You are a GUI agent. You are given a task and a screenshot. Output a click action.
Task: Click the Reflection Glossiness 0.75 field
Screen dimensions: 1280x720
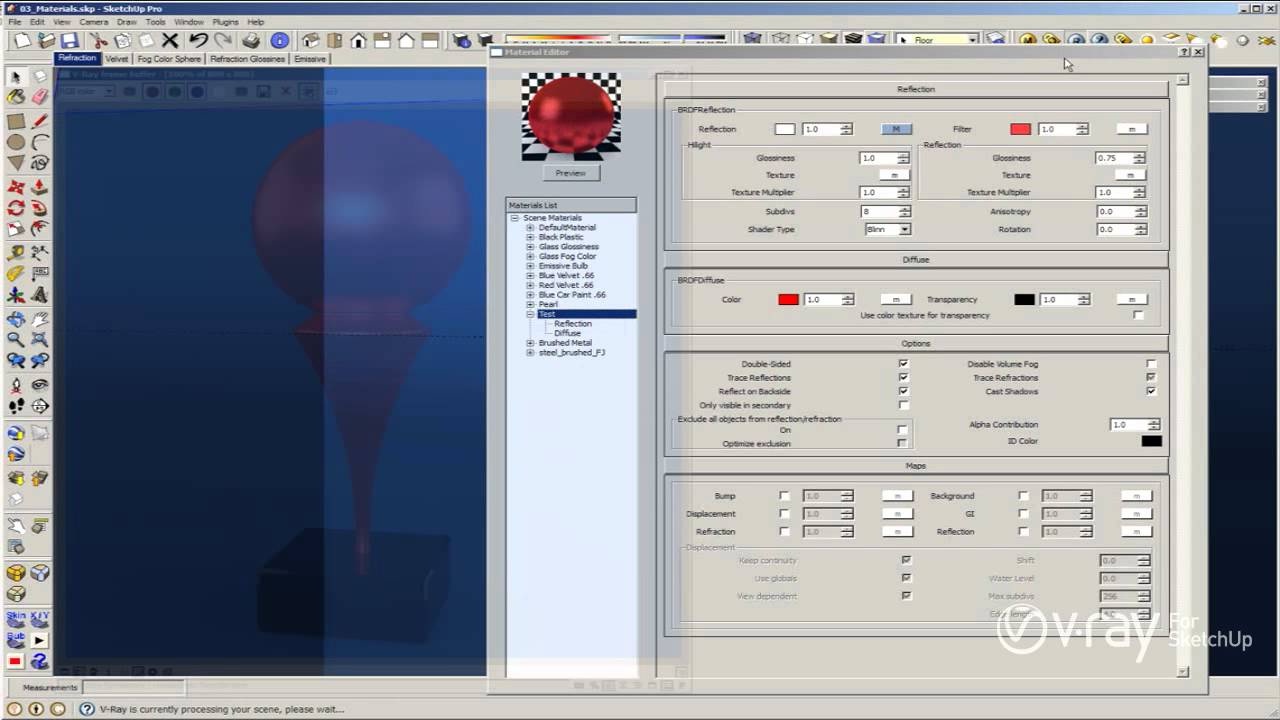point(1114,158)
